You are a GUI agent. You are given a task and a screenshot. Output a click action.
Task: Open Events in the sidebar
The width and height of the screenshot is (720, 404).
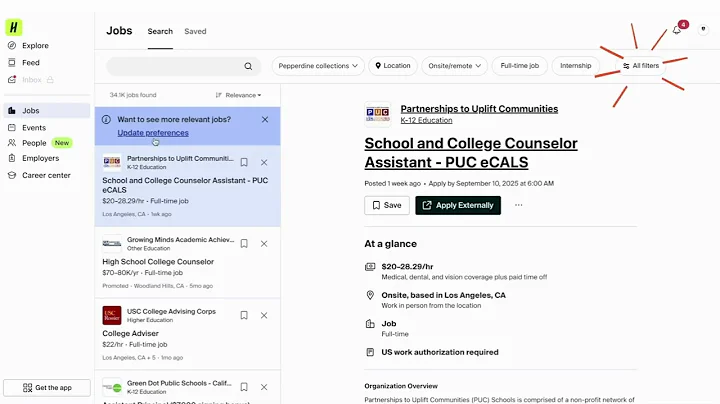pyautogui.click(x=27, y=128)
